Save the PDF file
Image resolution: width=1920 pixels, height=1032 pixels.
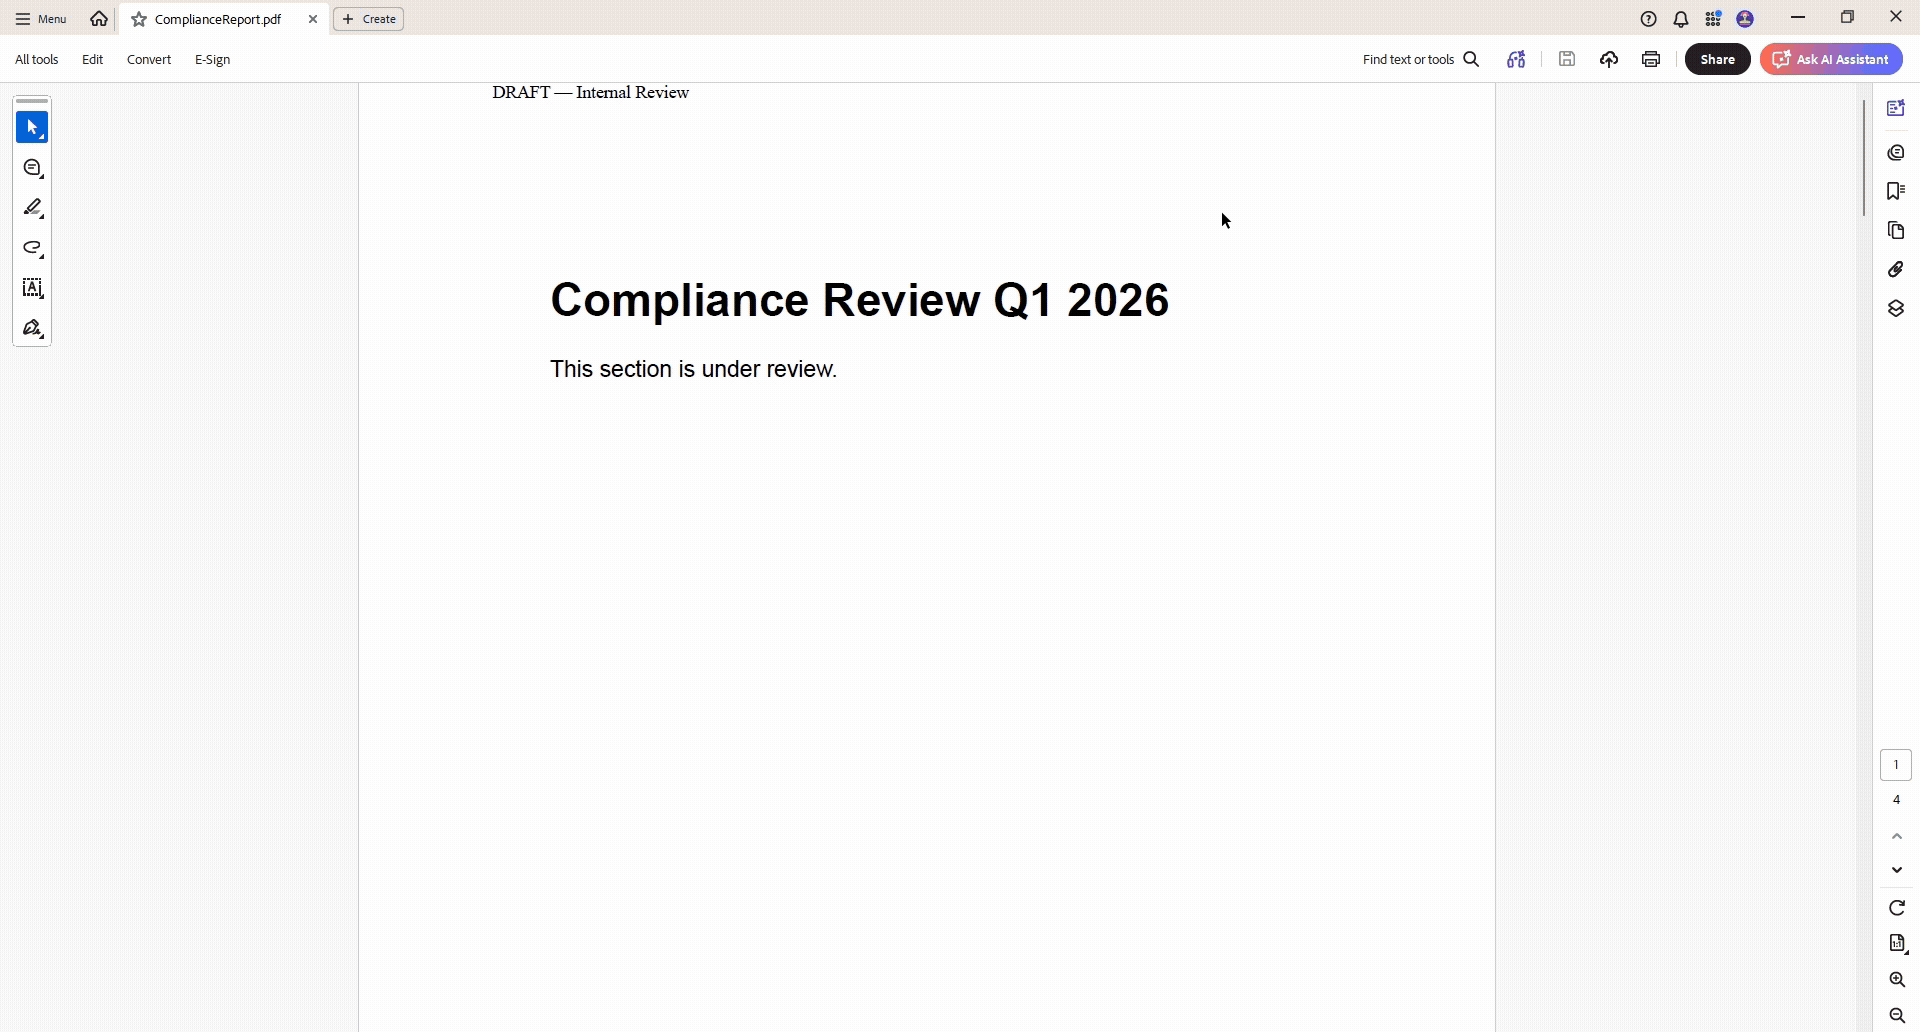coord(1567,59)
